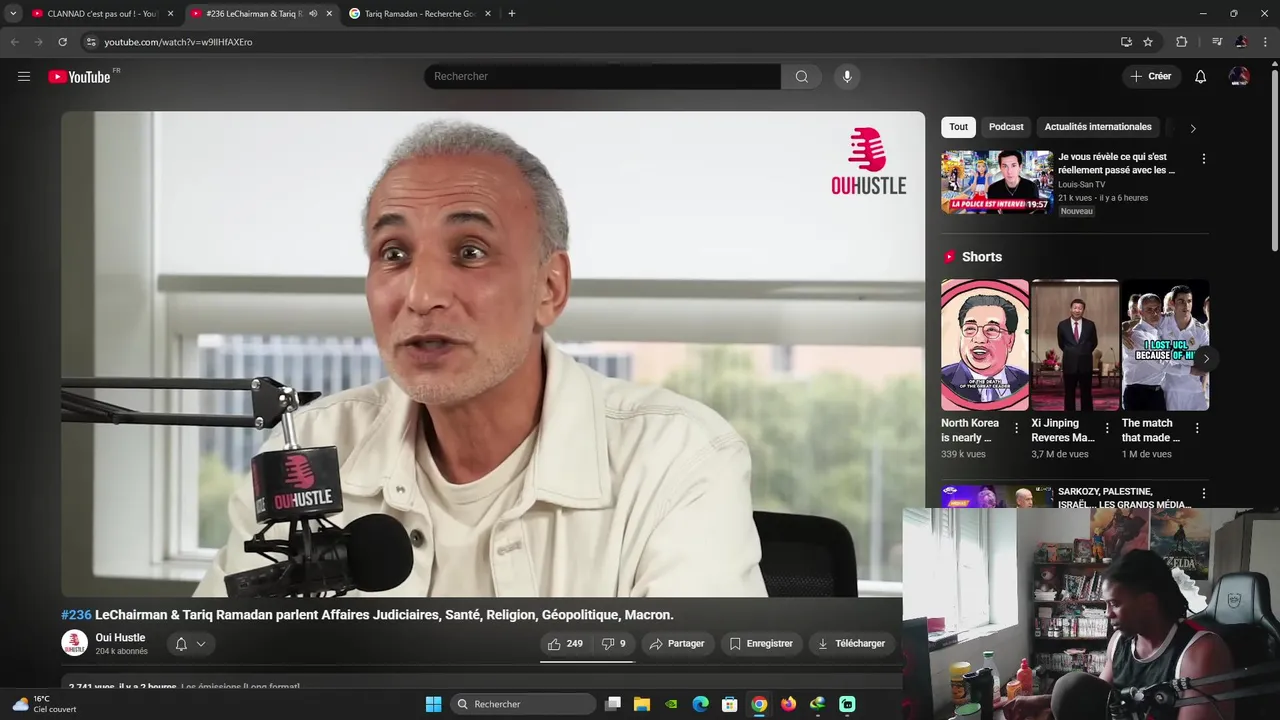1280x720 pixels.
Task: Click the main video player
Action: [493, 354]
